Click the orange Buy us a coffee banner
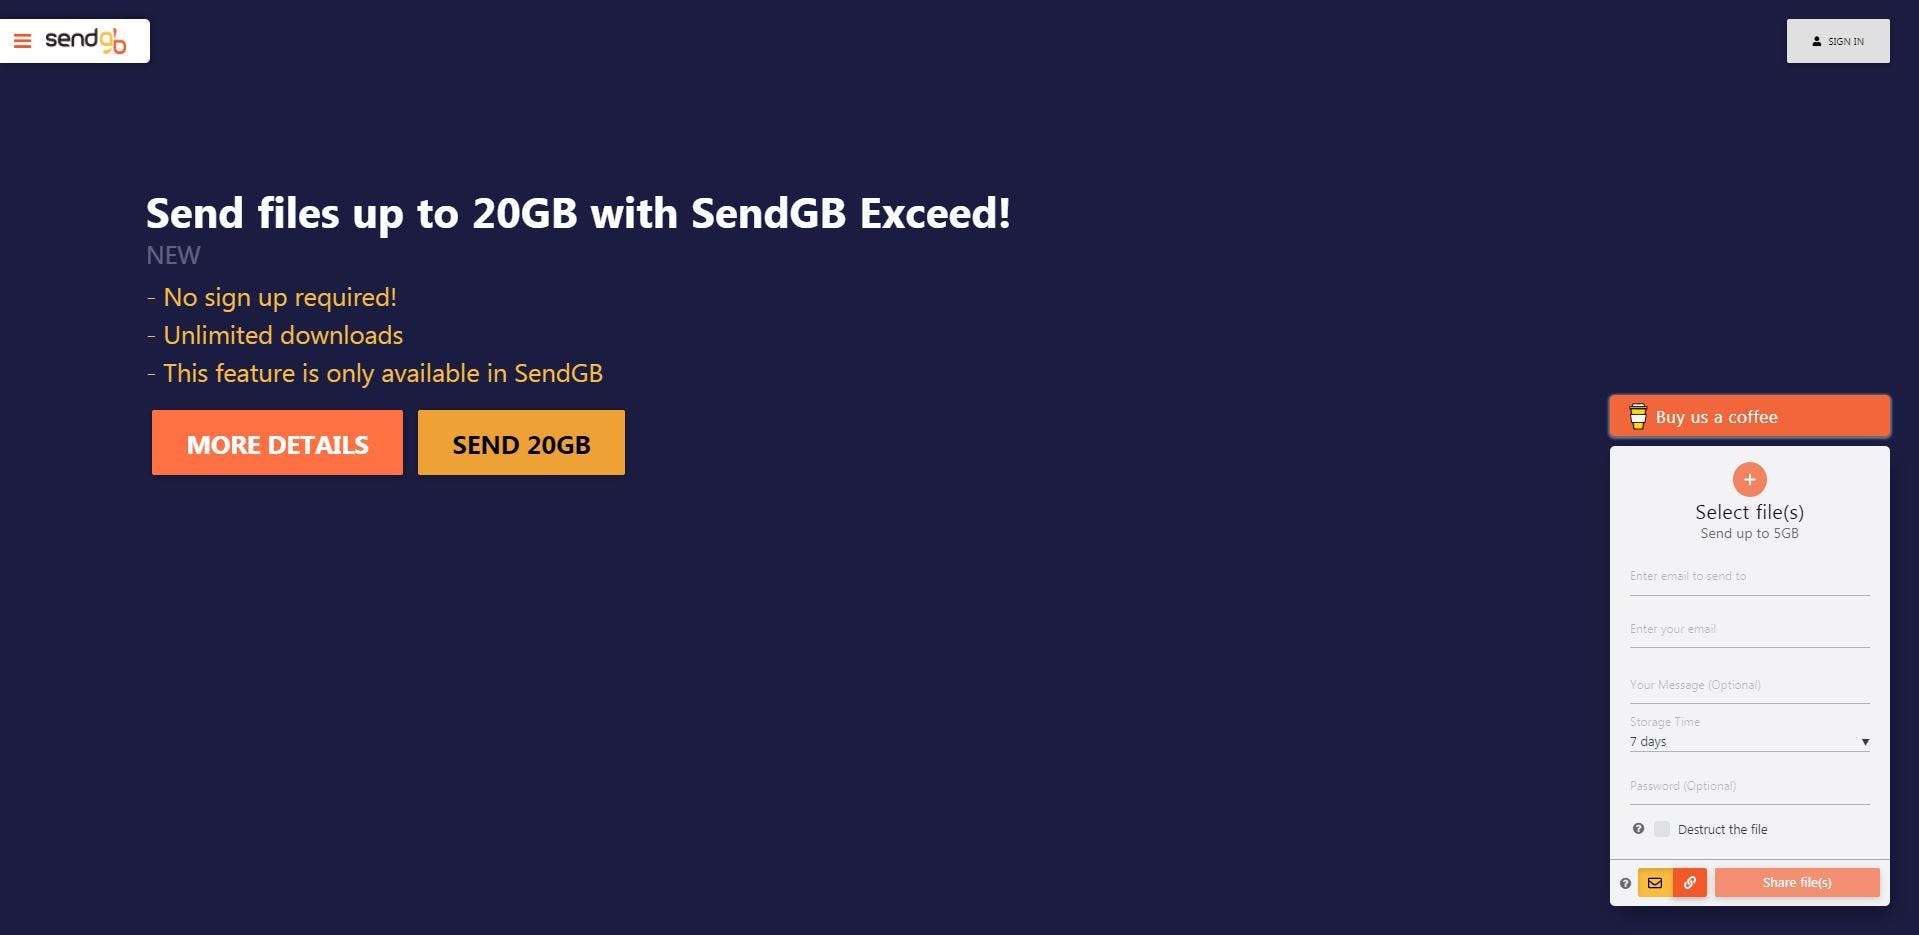This screenshot has width=1919, height=935. pyautogui.click(x=1748, y=416)
